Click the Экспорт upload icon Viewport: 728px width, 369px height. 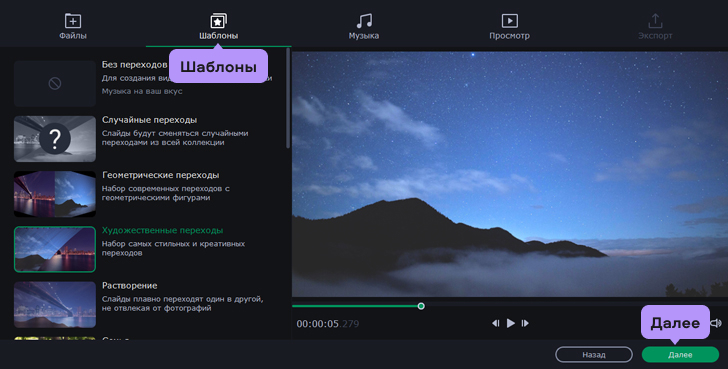tap(655, 20)
